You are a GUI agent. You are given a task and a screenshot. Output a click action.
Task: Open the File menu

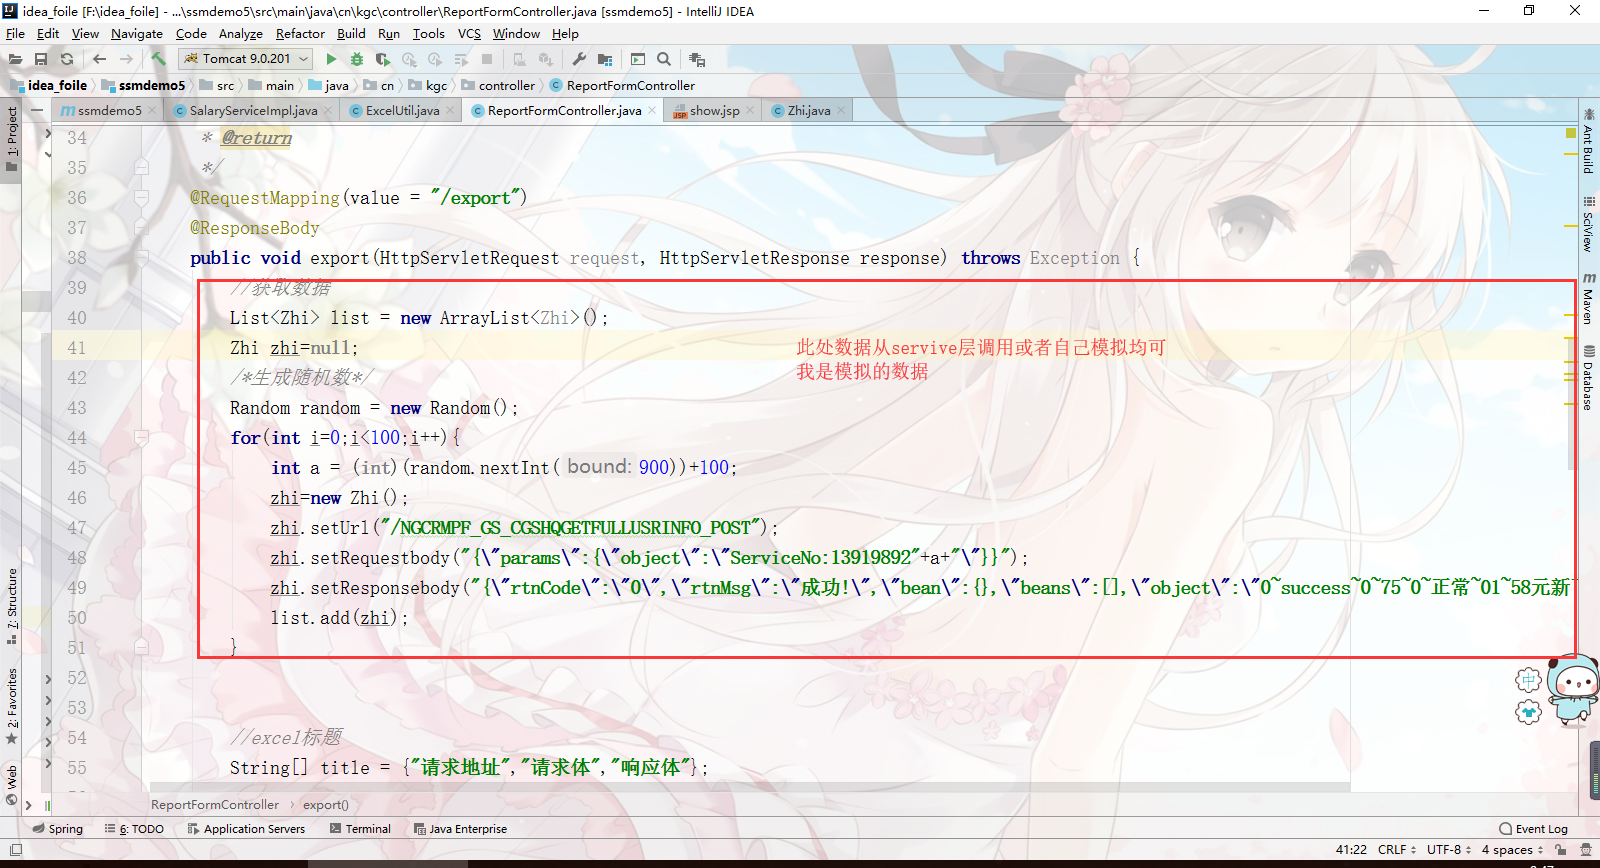(x=15, y=33)
